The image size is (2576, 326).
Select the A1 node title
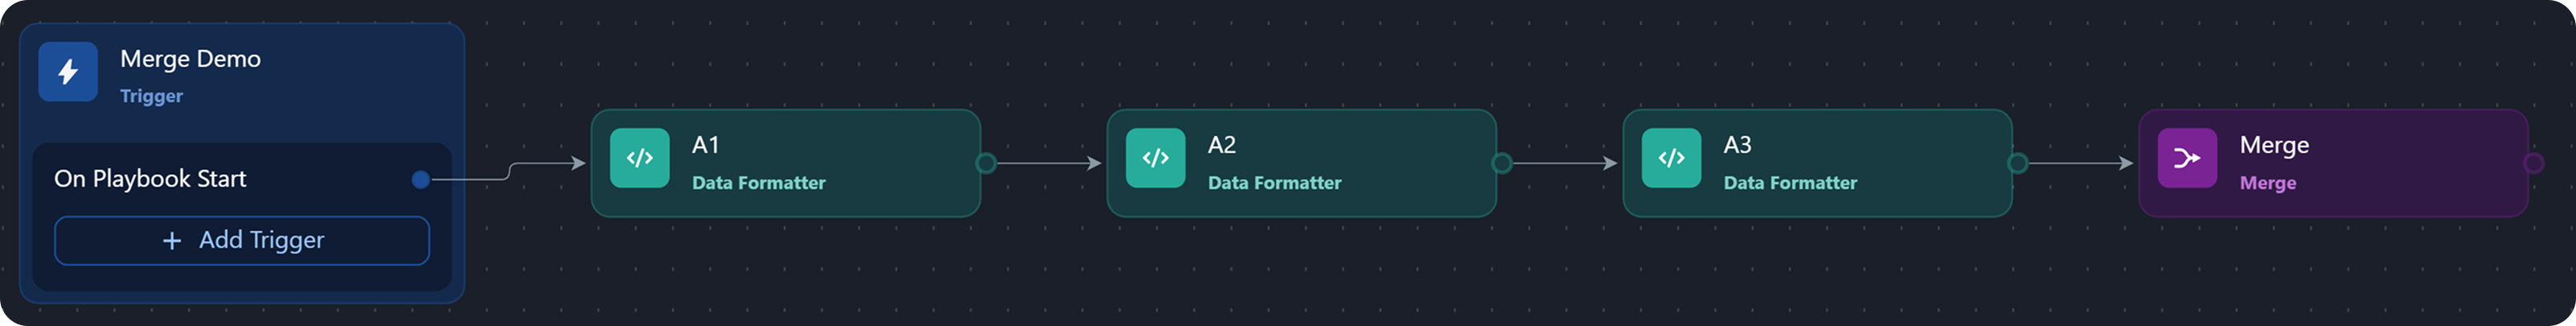(x=706, y=145)
